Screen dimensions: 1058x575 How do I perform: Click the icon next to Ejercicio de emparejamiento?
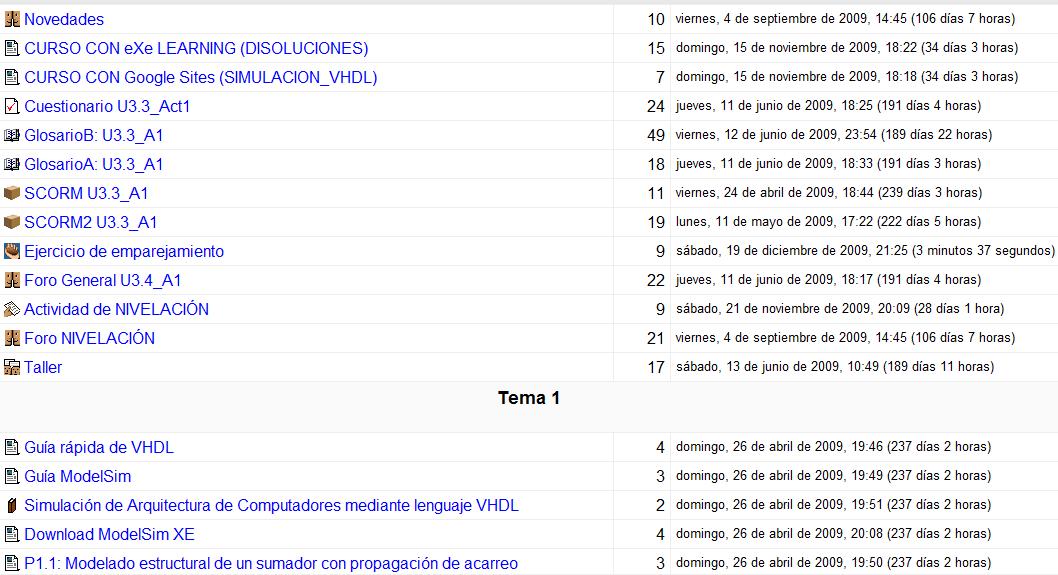click(12, 251)
